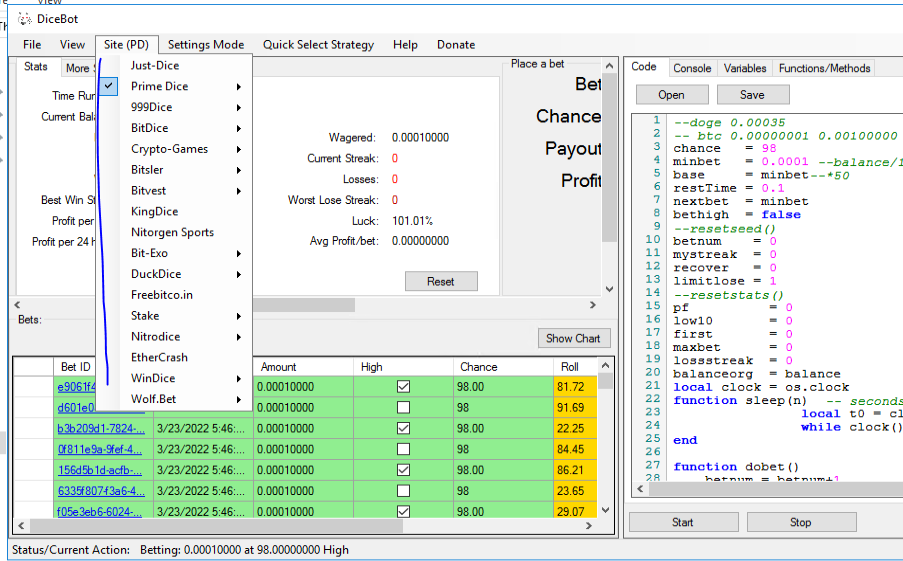Toggle High checkbox for roll 81.72
Image resolution: width=903 pixels, height=561 pixels.
(x=403, y=386)
